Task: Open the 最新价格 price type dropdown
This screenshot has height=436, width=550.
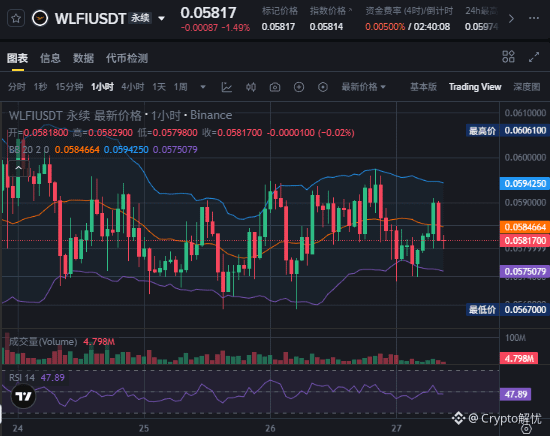Action: tap(364, 87)
